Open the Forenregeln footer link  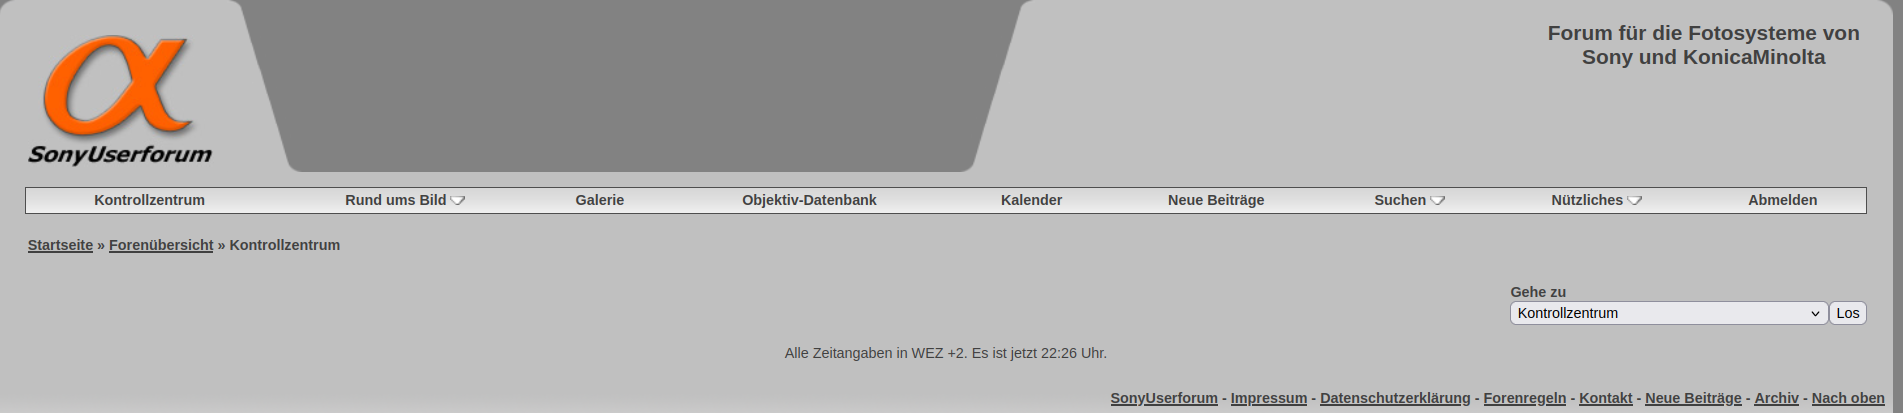tap(1525, 398)
